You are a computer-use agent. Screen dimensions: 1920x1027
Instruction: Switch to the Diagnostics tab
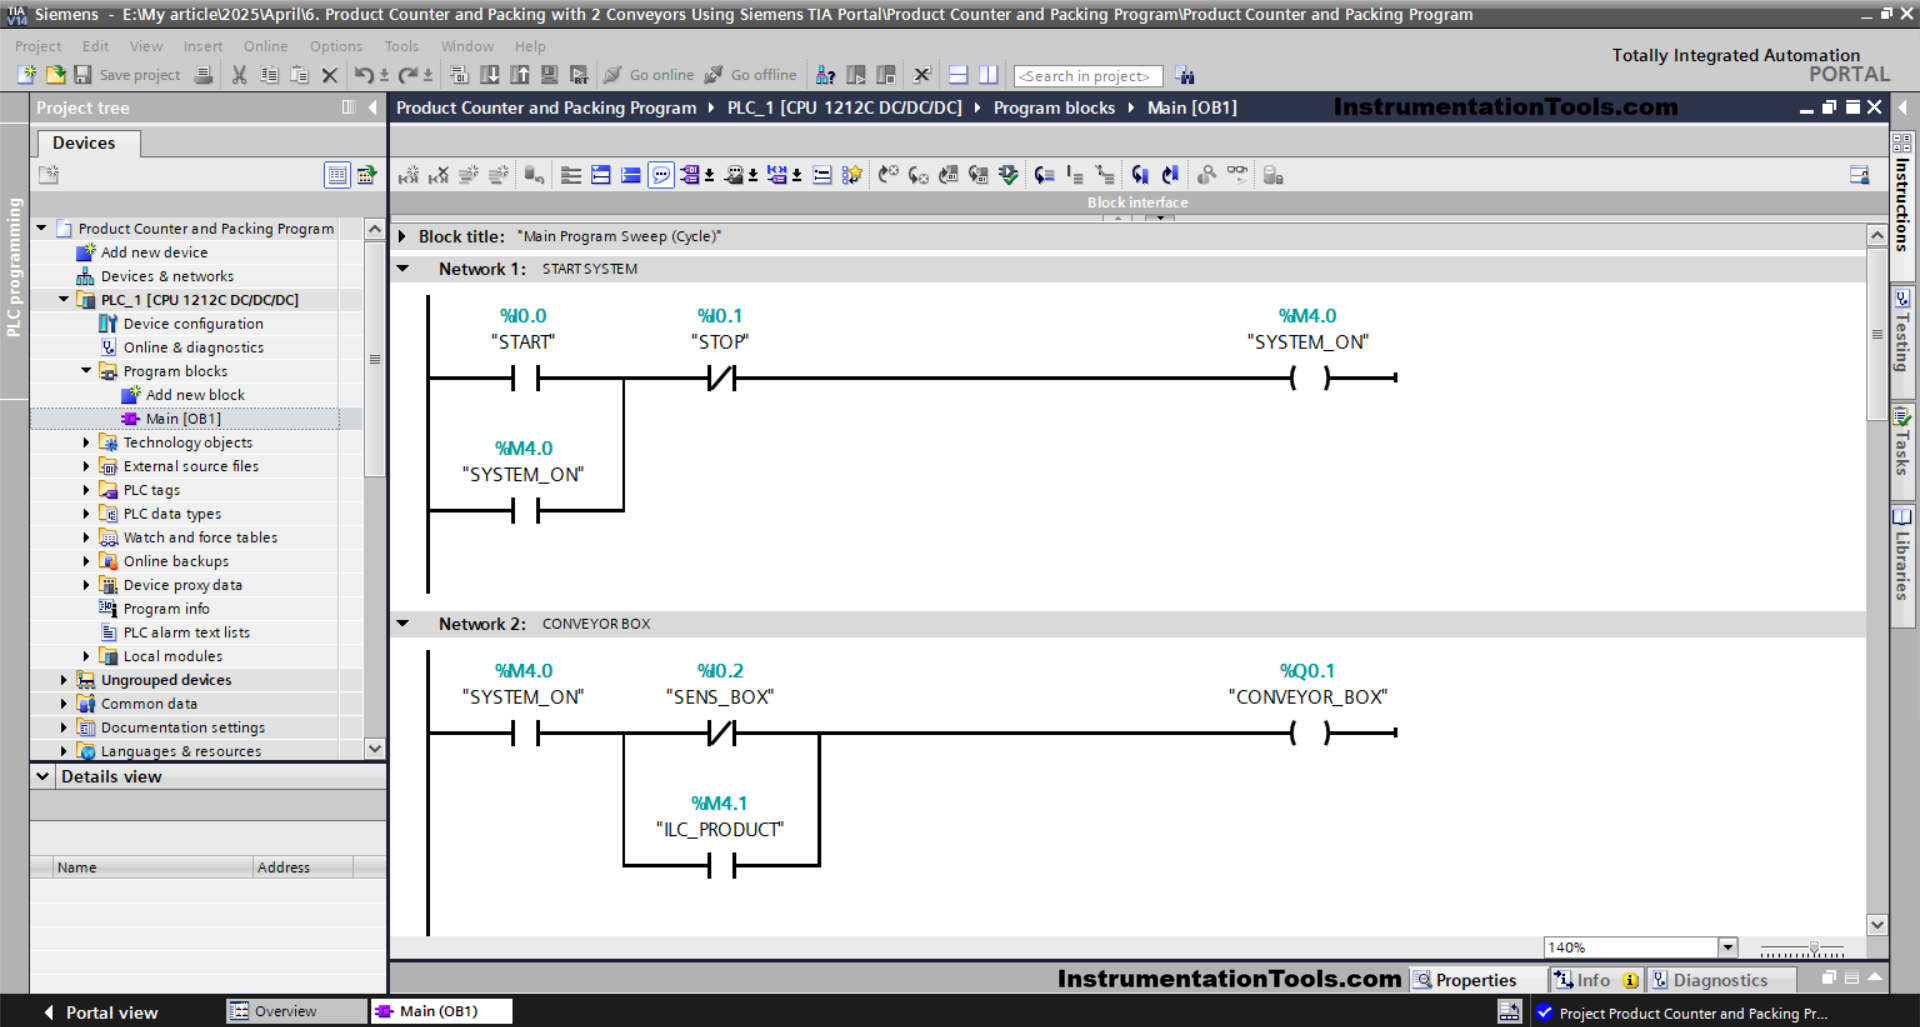1722,980
